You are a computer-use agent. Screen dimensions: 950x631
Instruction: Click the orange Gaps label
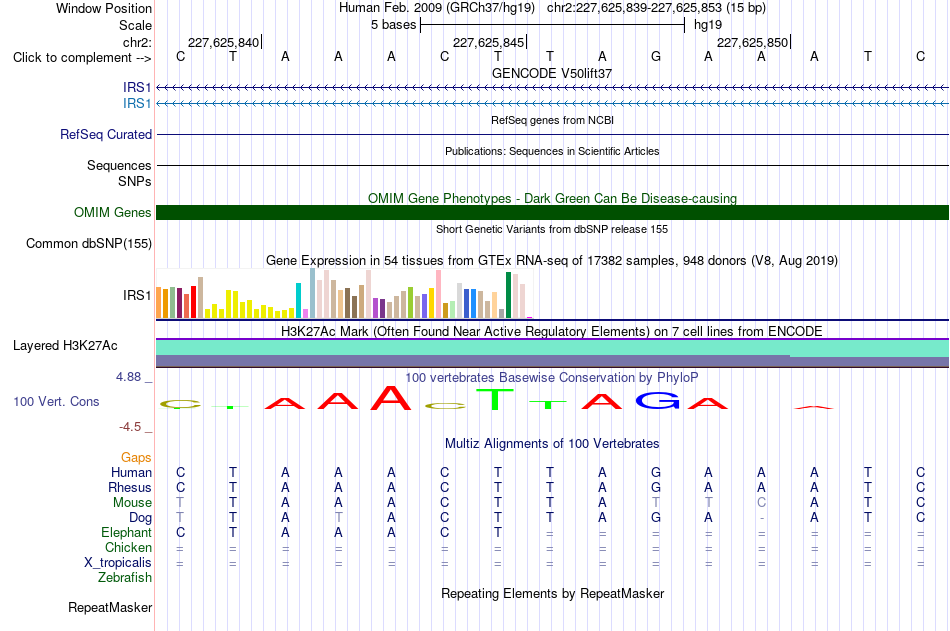pyautogui.click(x=136, y=458)
